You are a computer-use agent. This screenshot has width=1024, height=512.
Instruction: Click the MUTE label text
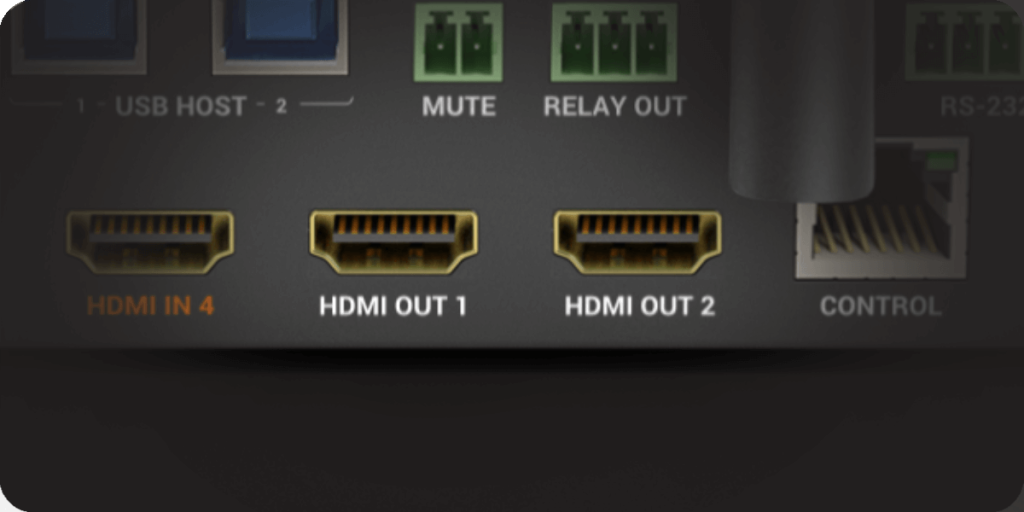pyautogui.click(x=458, y=106)
